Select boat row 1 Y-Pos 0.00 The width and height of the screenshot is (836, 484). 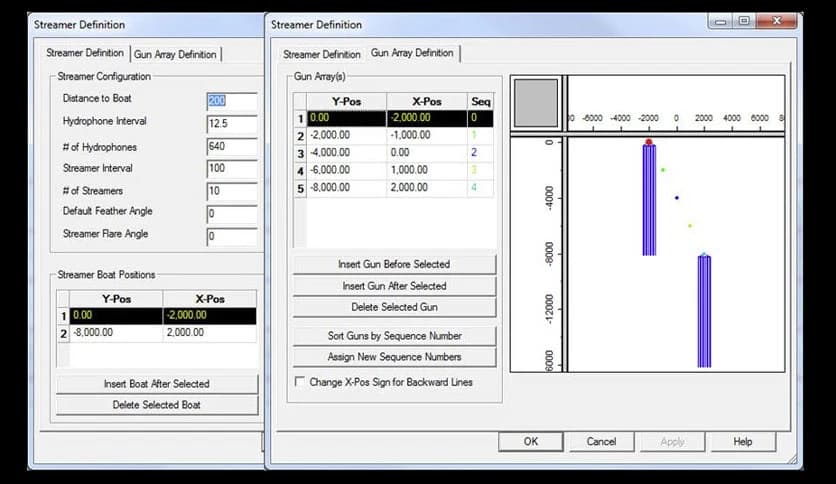[116, 316]
